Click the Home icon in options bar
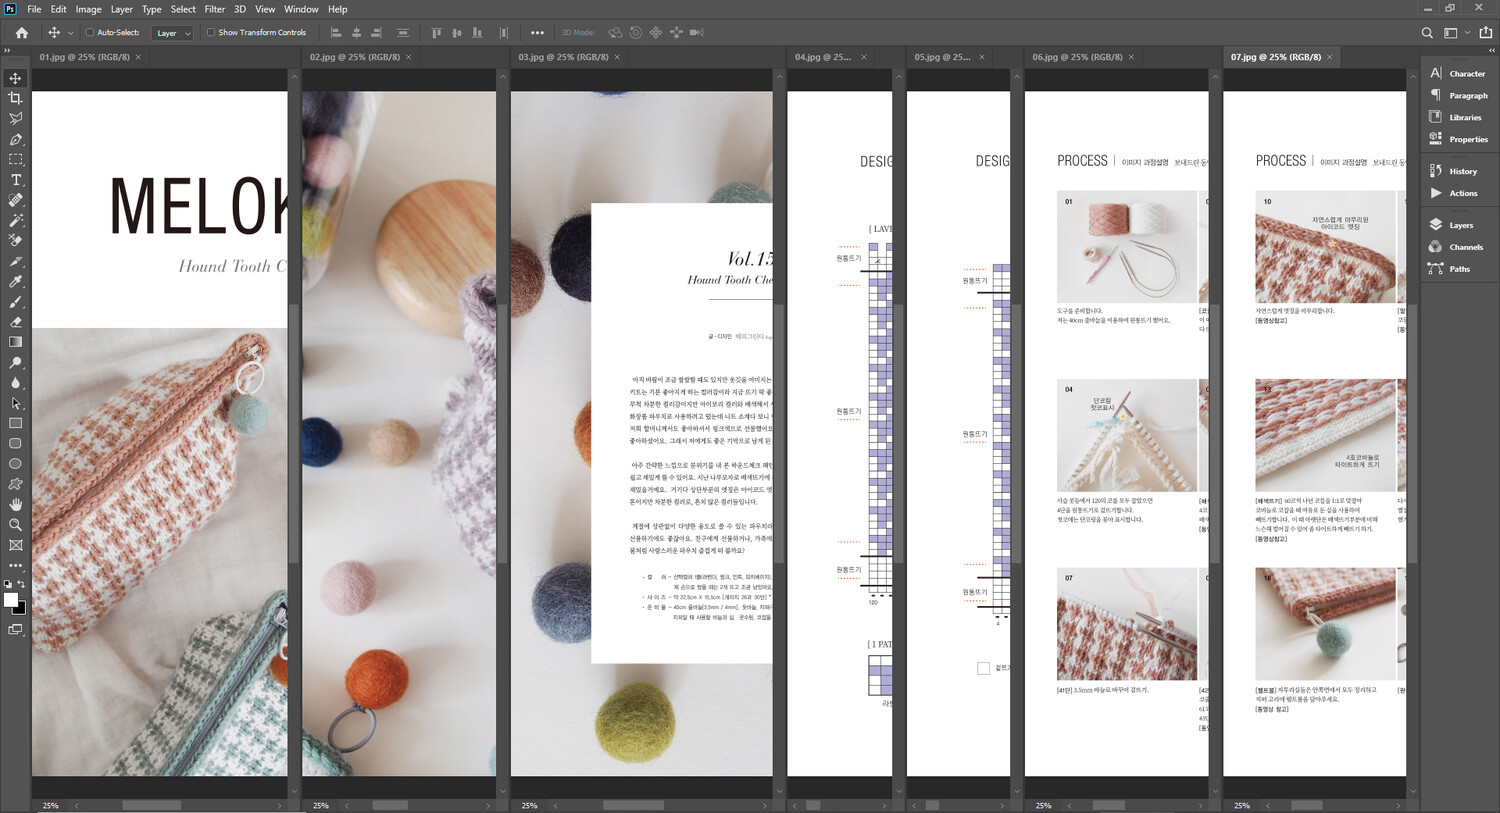Screen dimensions: 1500x813 pyautogui.click(x=22, y=33)
